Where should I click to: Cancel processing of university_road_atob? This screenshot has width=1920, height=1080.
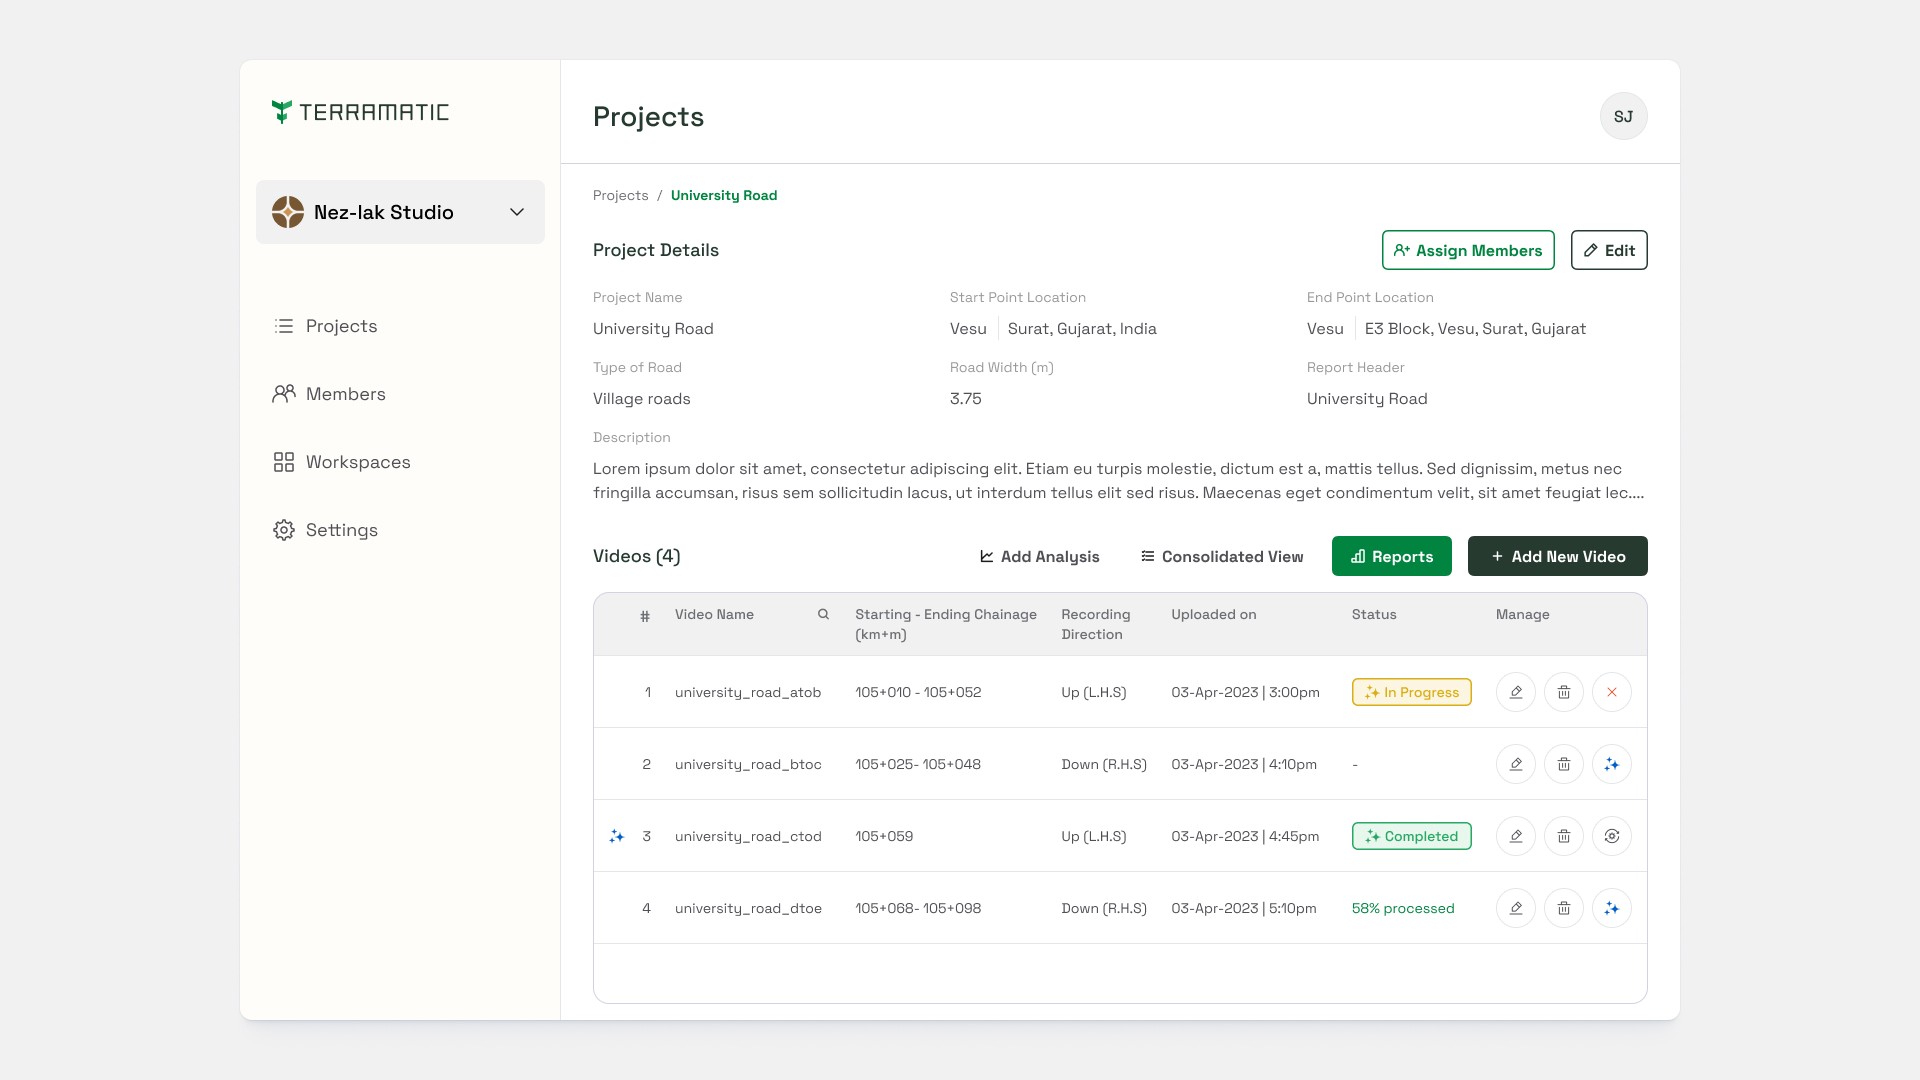point(1612,692)
